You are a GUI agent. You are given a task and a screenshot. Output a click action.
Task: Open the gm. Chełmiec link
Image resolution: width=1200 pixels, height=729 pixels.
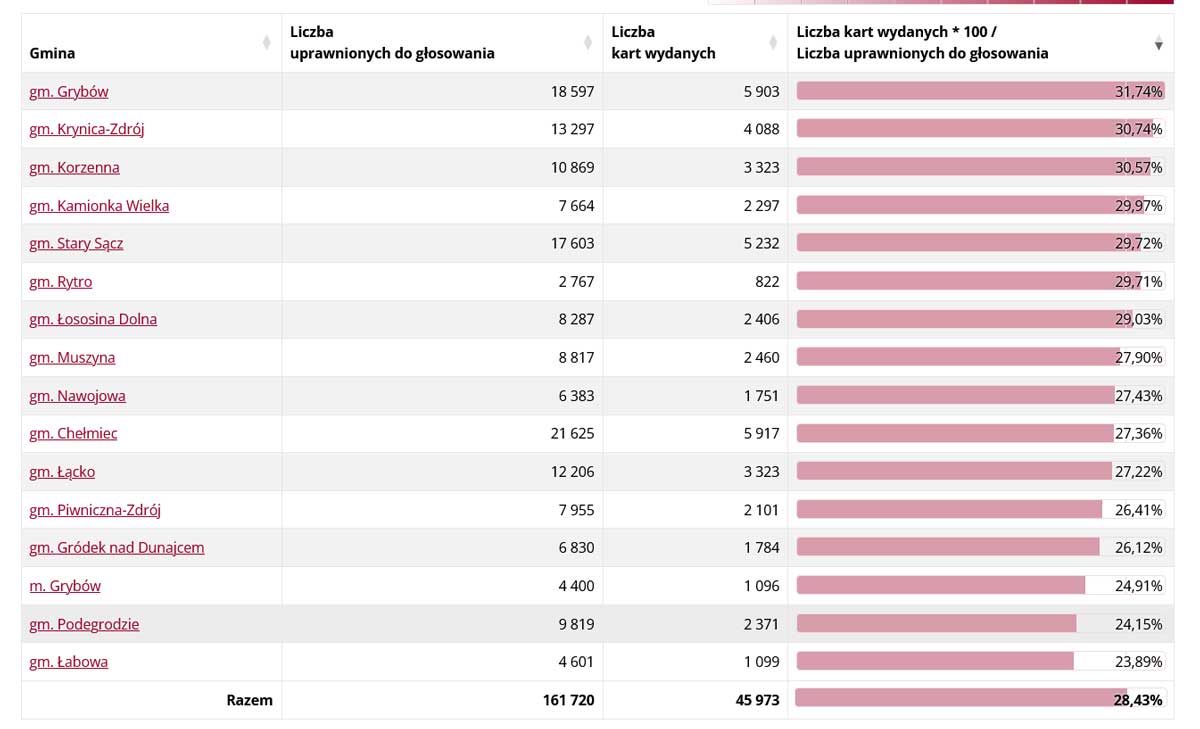click(73, 433)
